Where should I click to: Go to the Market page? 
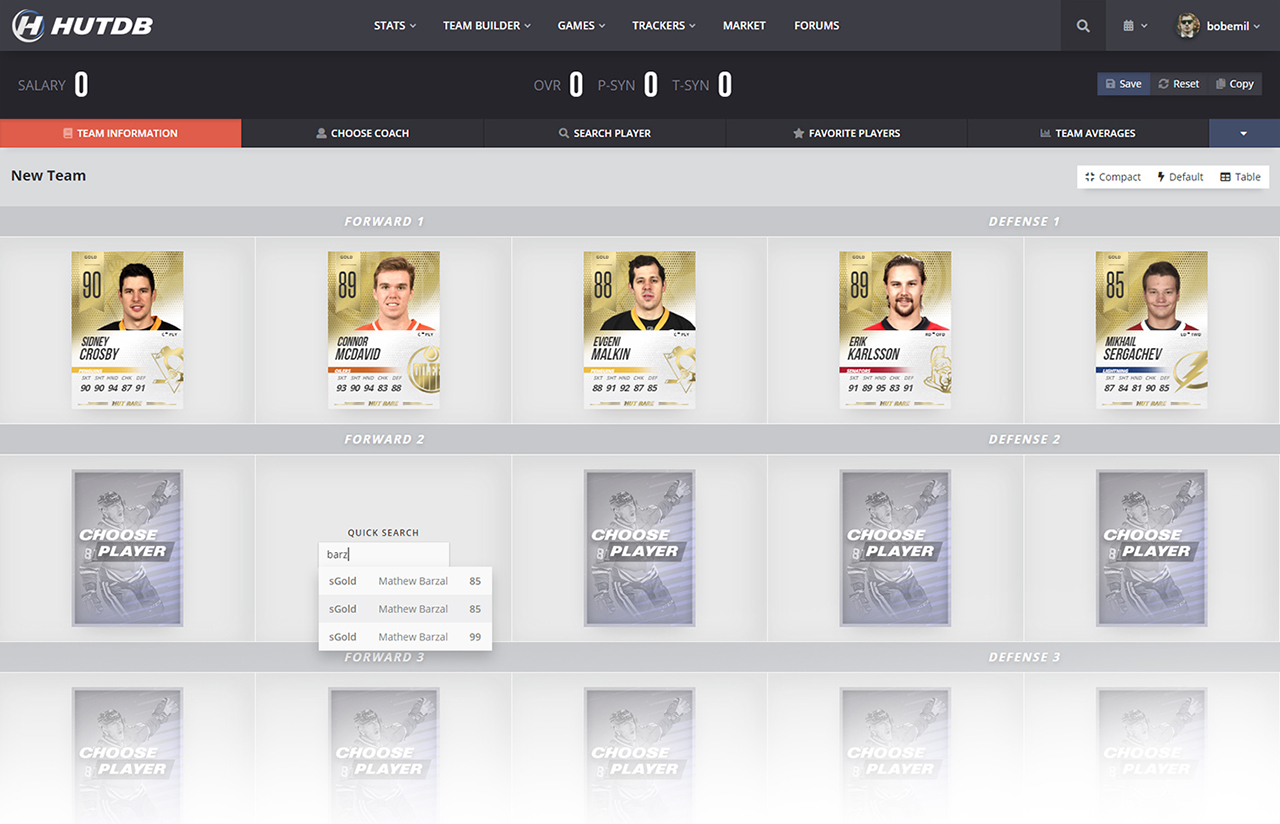[x=744, y=26]
